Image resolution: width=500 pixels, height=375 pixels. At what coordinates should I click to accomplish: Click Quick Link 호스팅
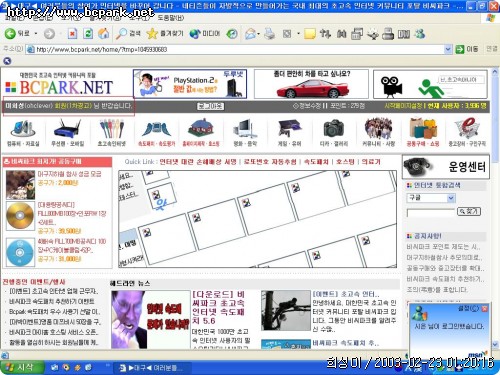[x=345, y=162]
